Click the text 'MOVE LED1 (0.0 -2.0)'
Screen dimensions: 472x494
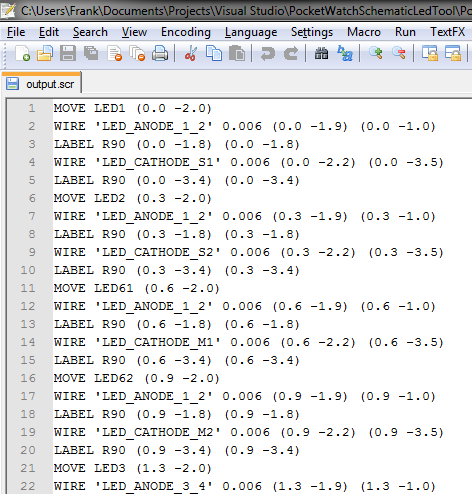[133, 108]
